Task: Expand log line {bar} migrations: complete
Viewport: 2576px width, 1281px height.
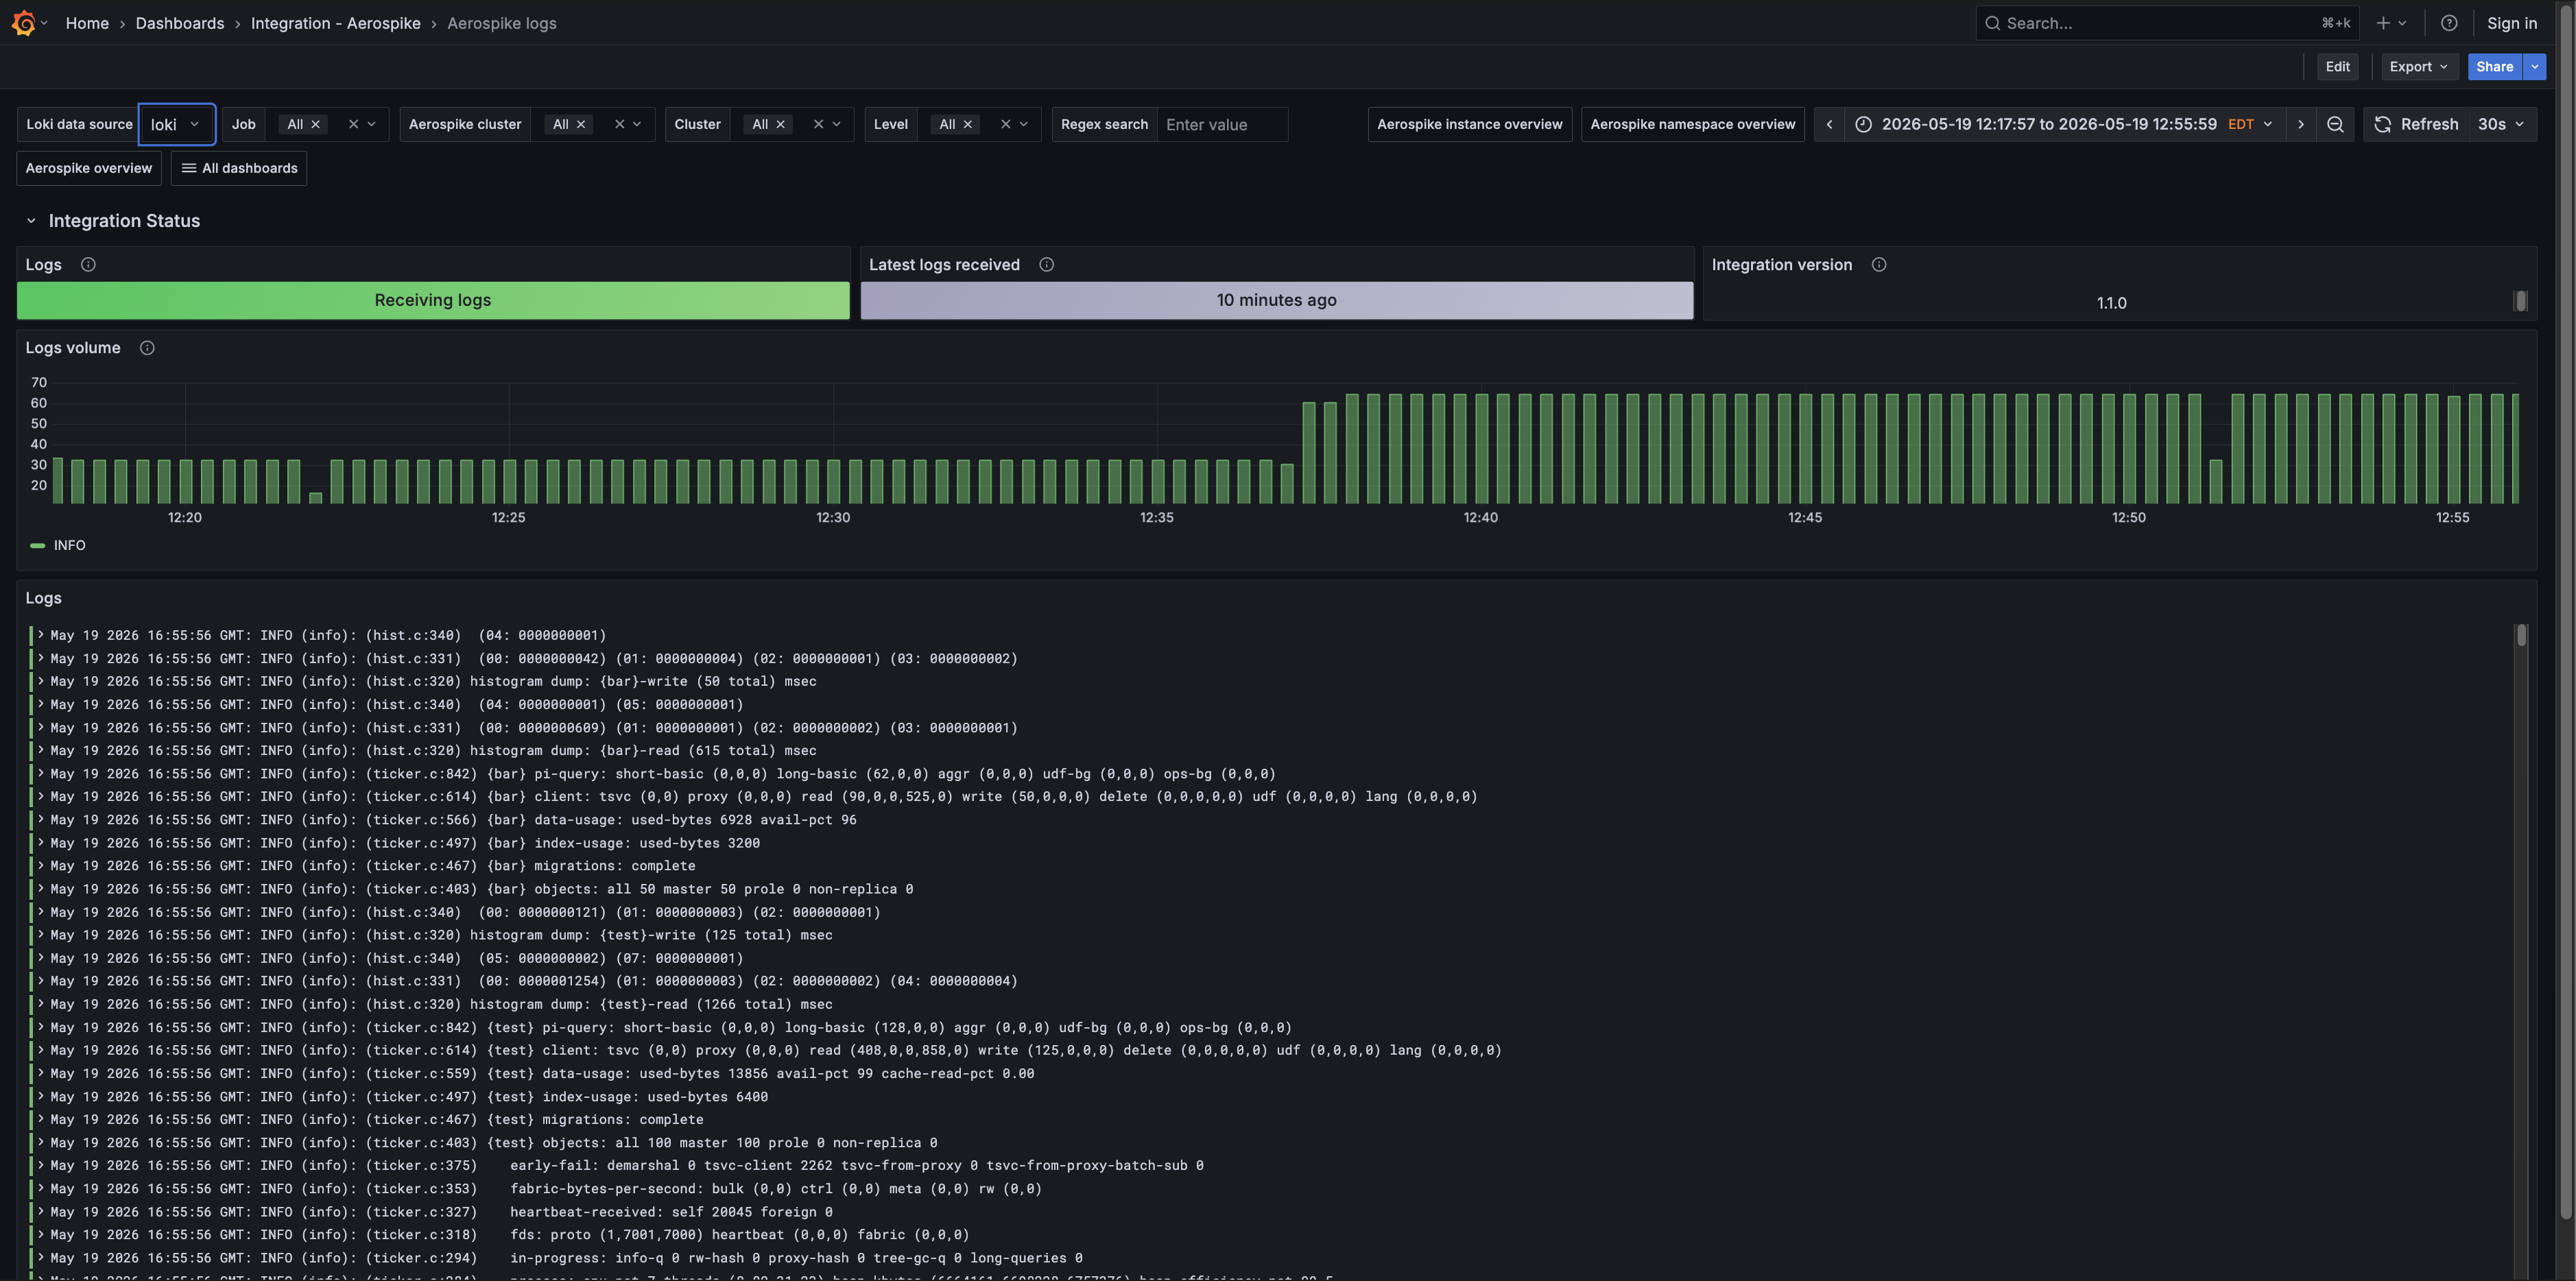Action: 40,866
